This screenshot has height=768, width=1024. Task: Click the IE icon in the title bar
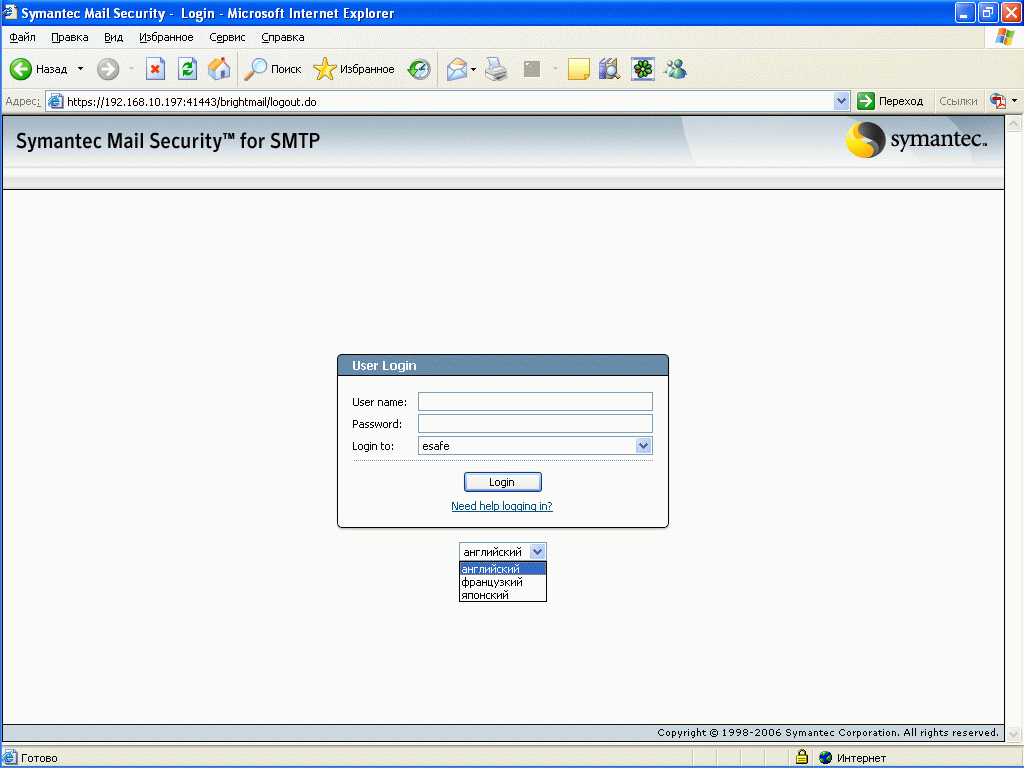(10, 12)
